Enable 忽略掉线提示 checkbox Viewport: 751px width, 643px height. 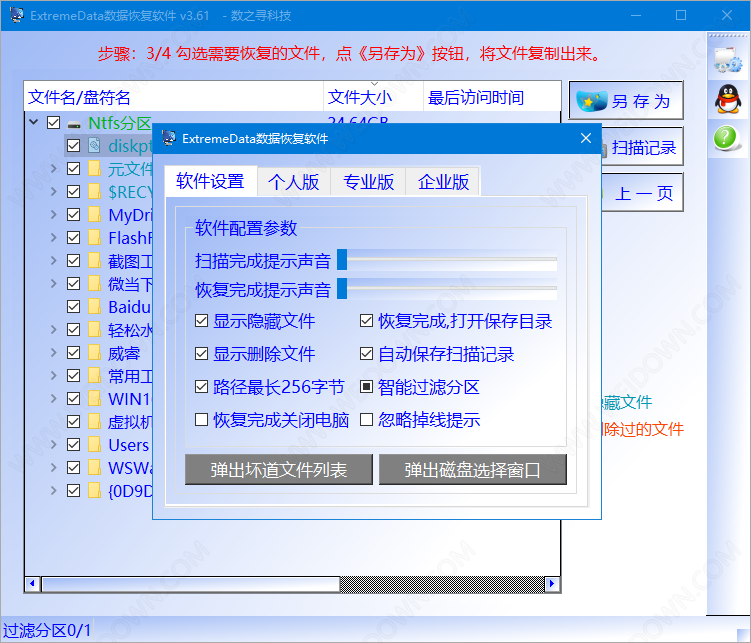[x=366, y=420]
